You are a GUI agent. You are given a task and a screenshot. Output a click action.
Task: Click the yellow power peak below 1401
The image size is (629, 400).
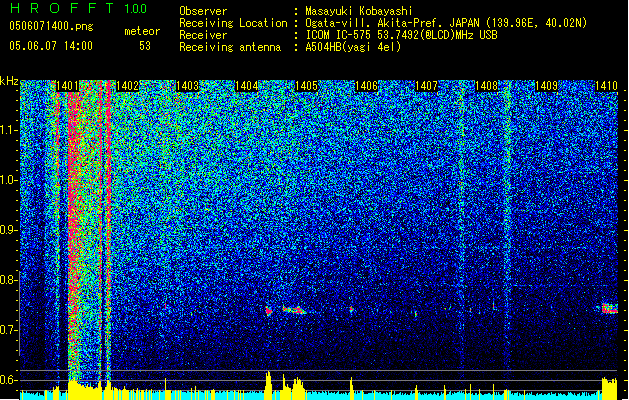[x=74, y=388]
